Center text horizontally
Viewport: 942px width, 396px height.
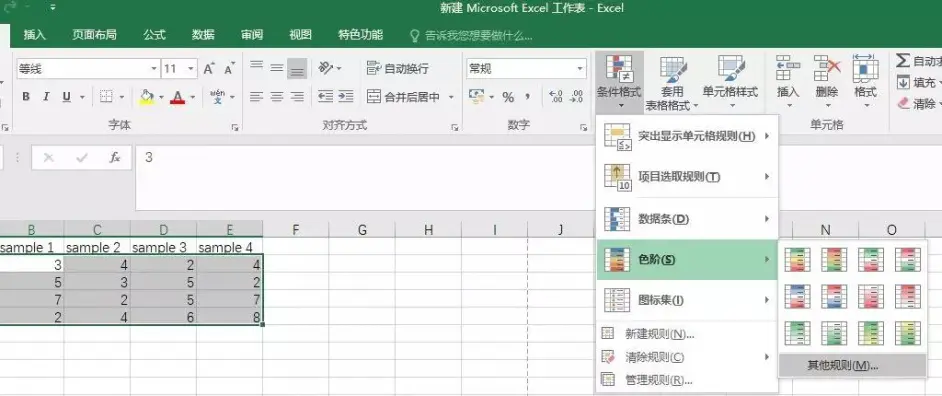pyautogui.click(x=276, y=97)
